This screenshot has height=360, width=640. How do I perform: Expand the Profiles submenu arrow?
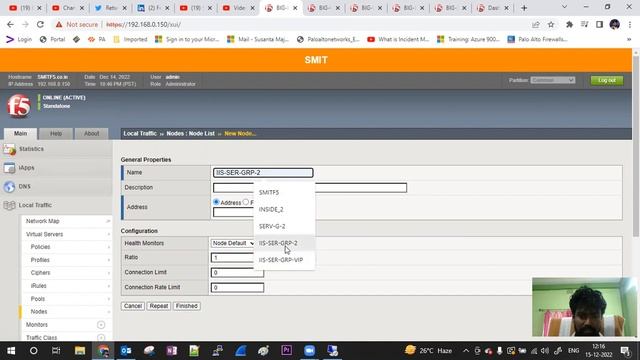(109, 260)
